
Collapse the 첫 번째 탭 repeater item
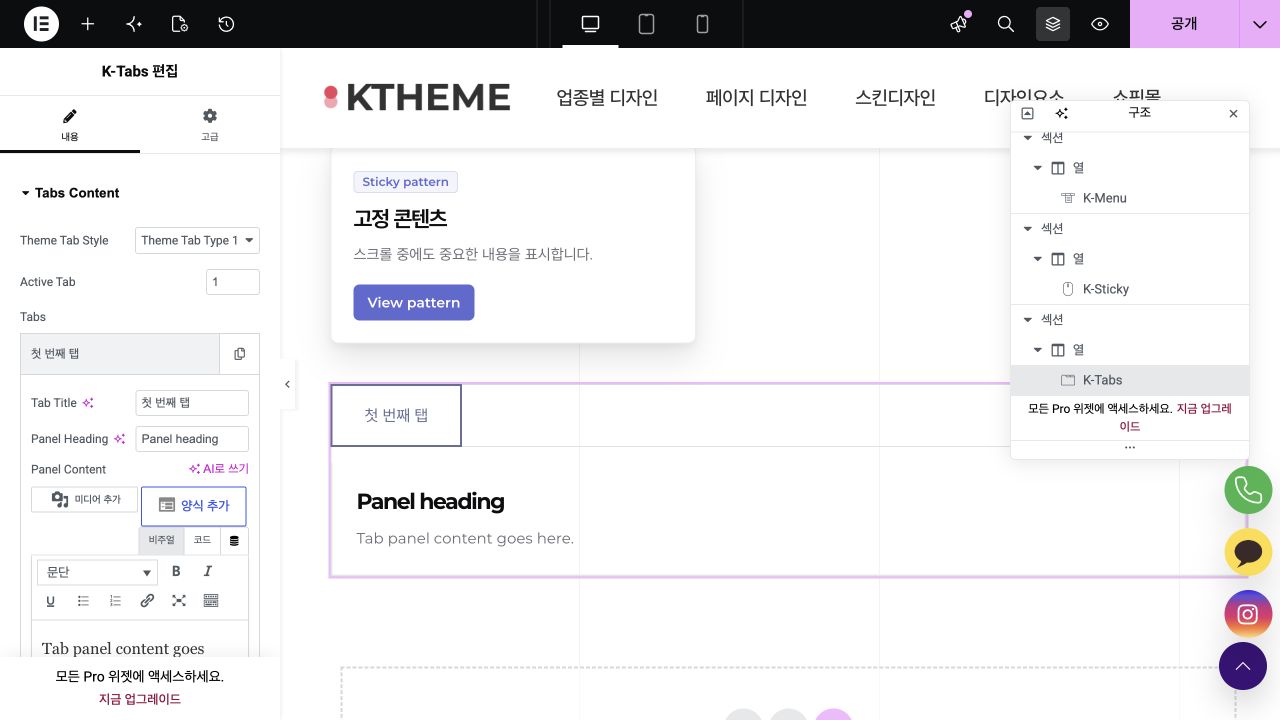120,354
